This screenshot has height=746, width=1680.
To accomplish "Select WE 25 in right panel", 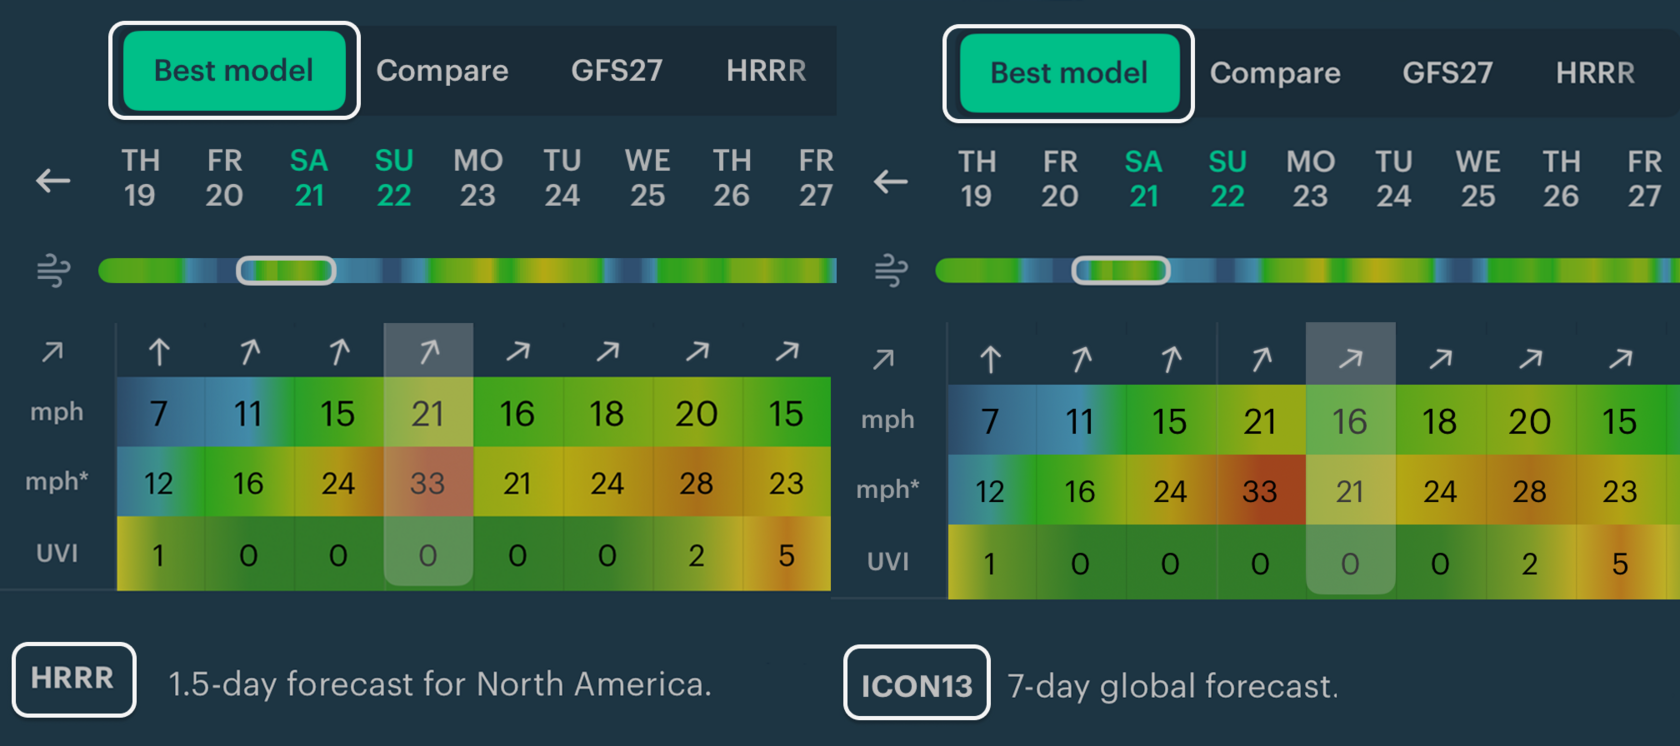I will pyautogui.click(x=1478, y=179).
